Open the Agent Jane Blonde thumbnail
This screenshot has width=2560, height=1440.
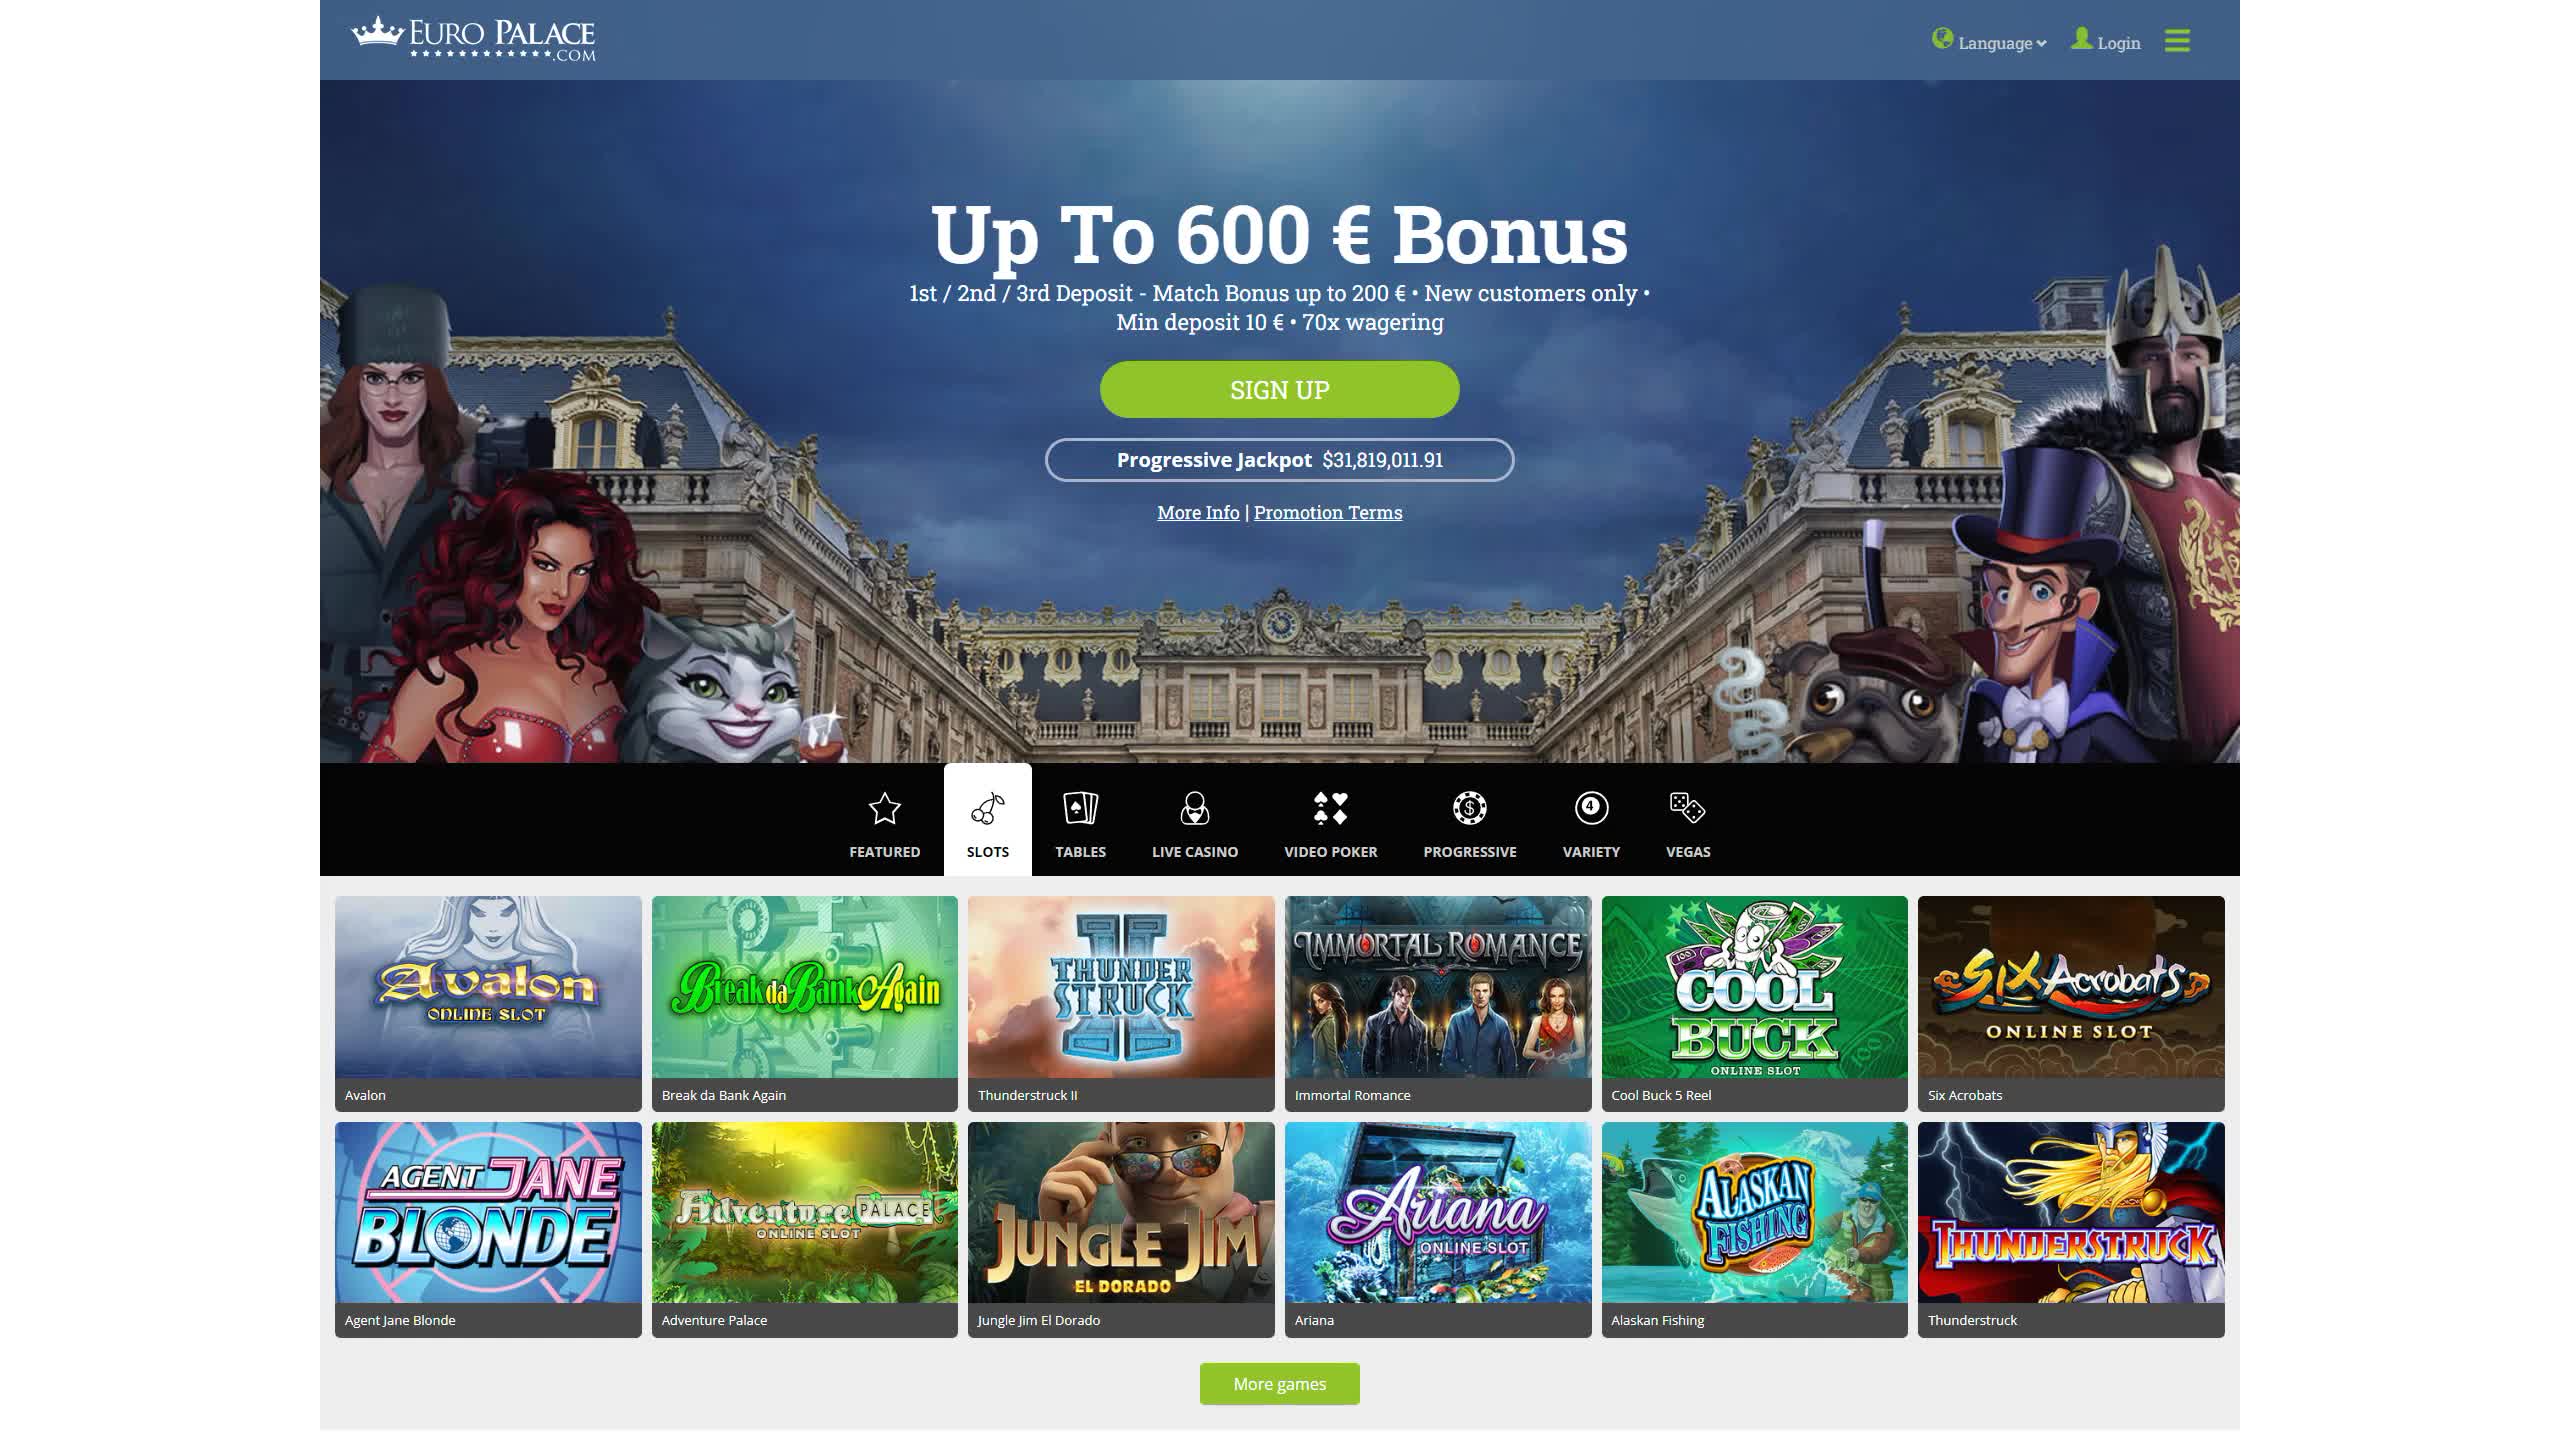click(x=488, y=1229)
